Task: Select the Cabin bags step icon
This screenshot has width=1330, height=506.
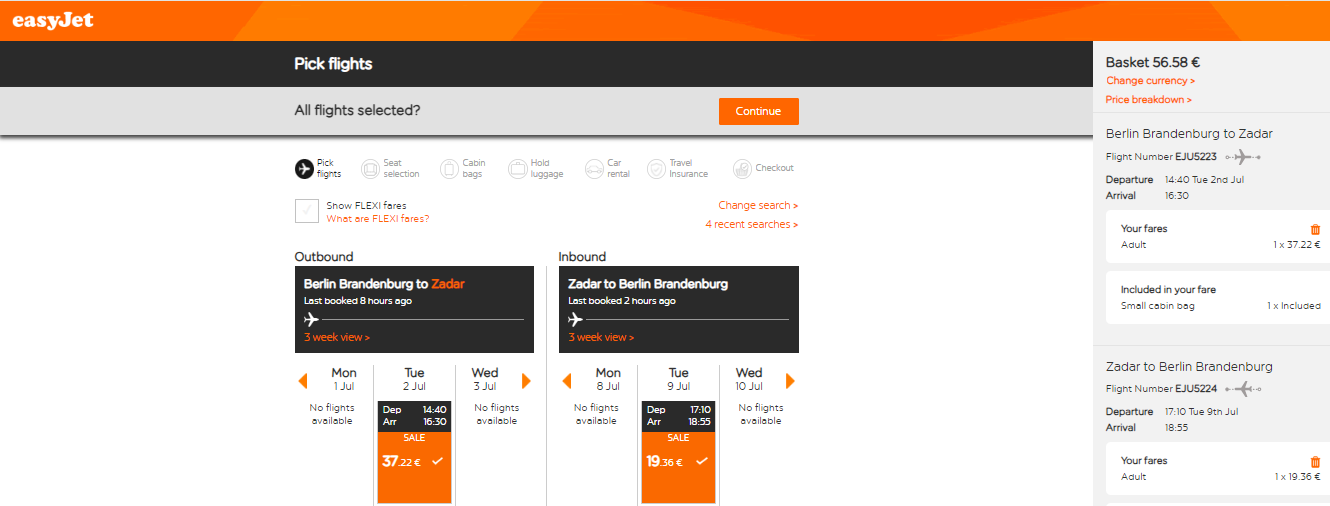Action: 449,169
